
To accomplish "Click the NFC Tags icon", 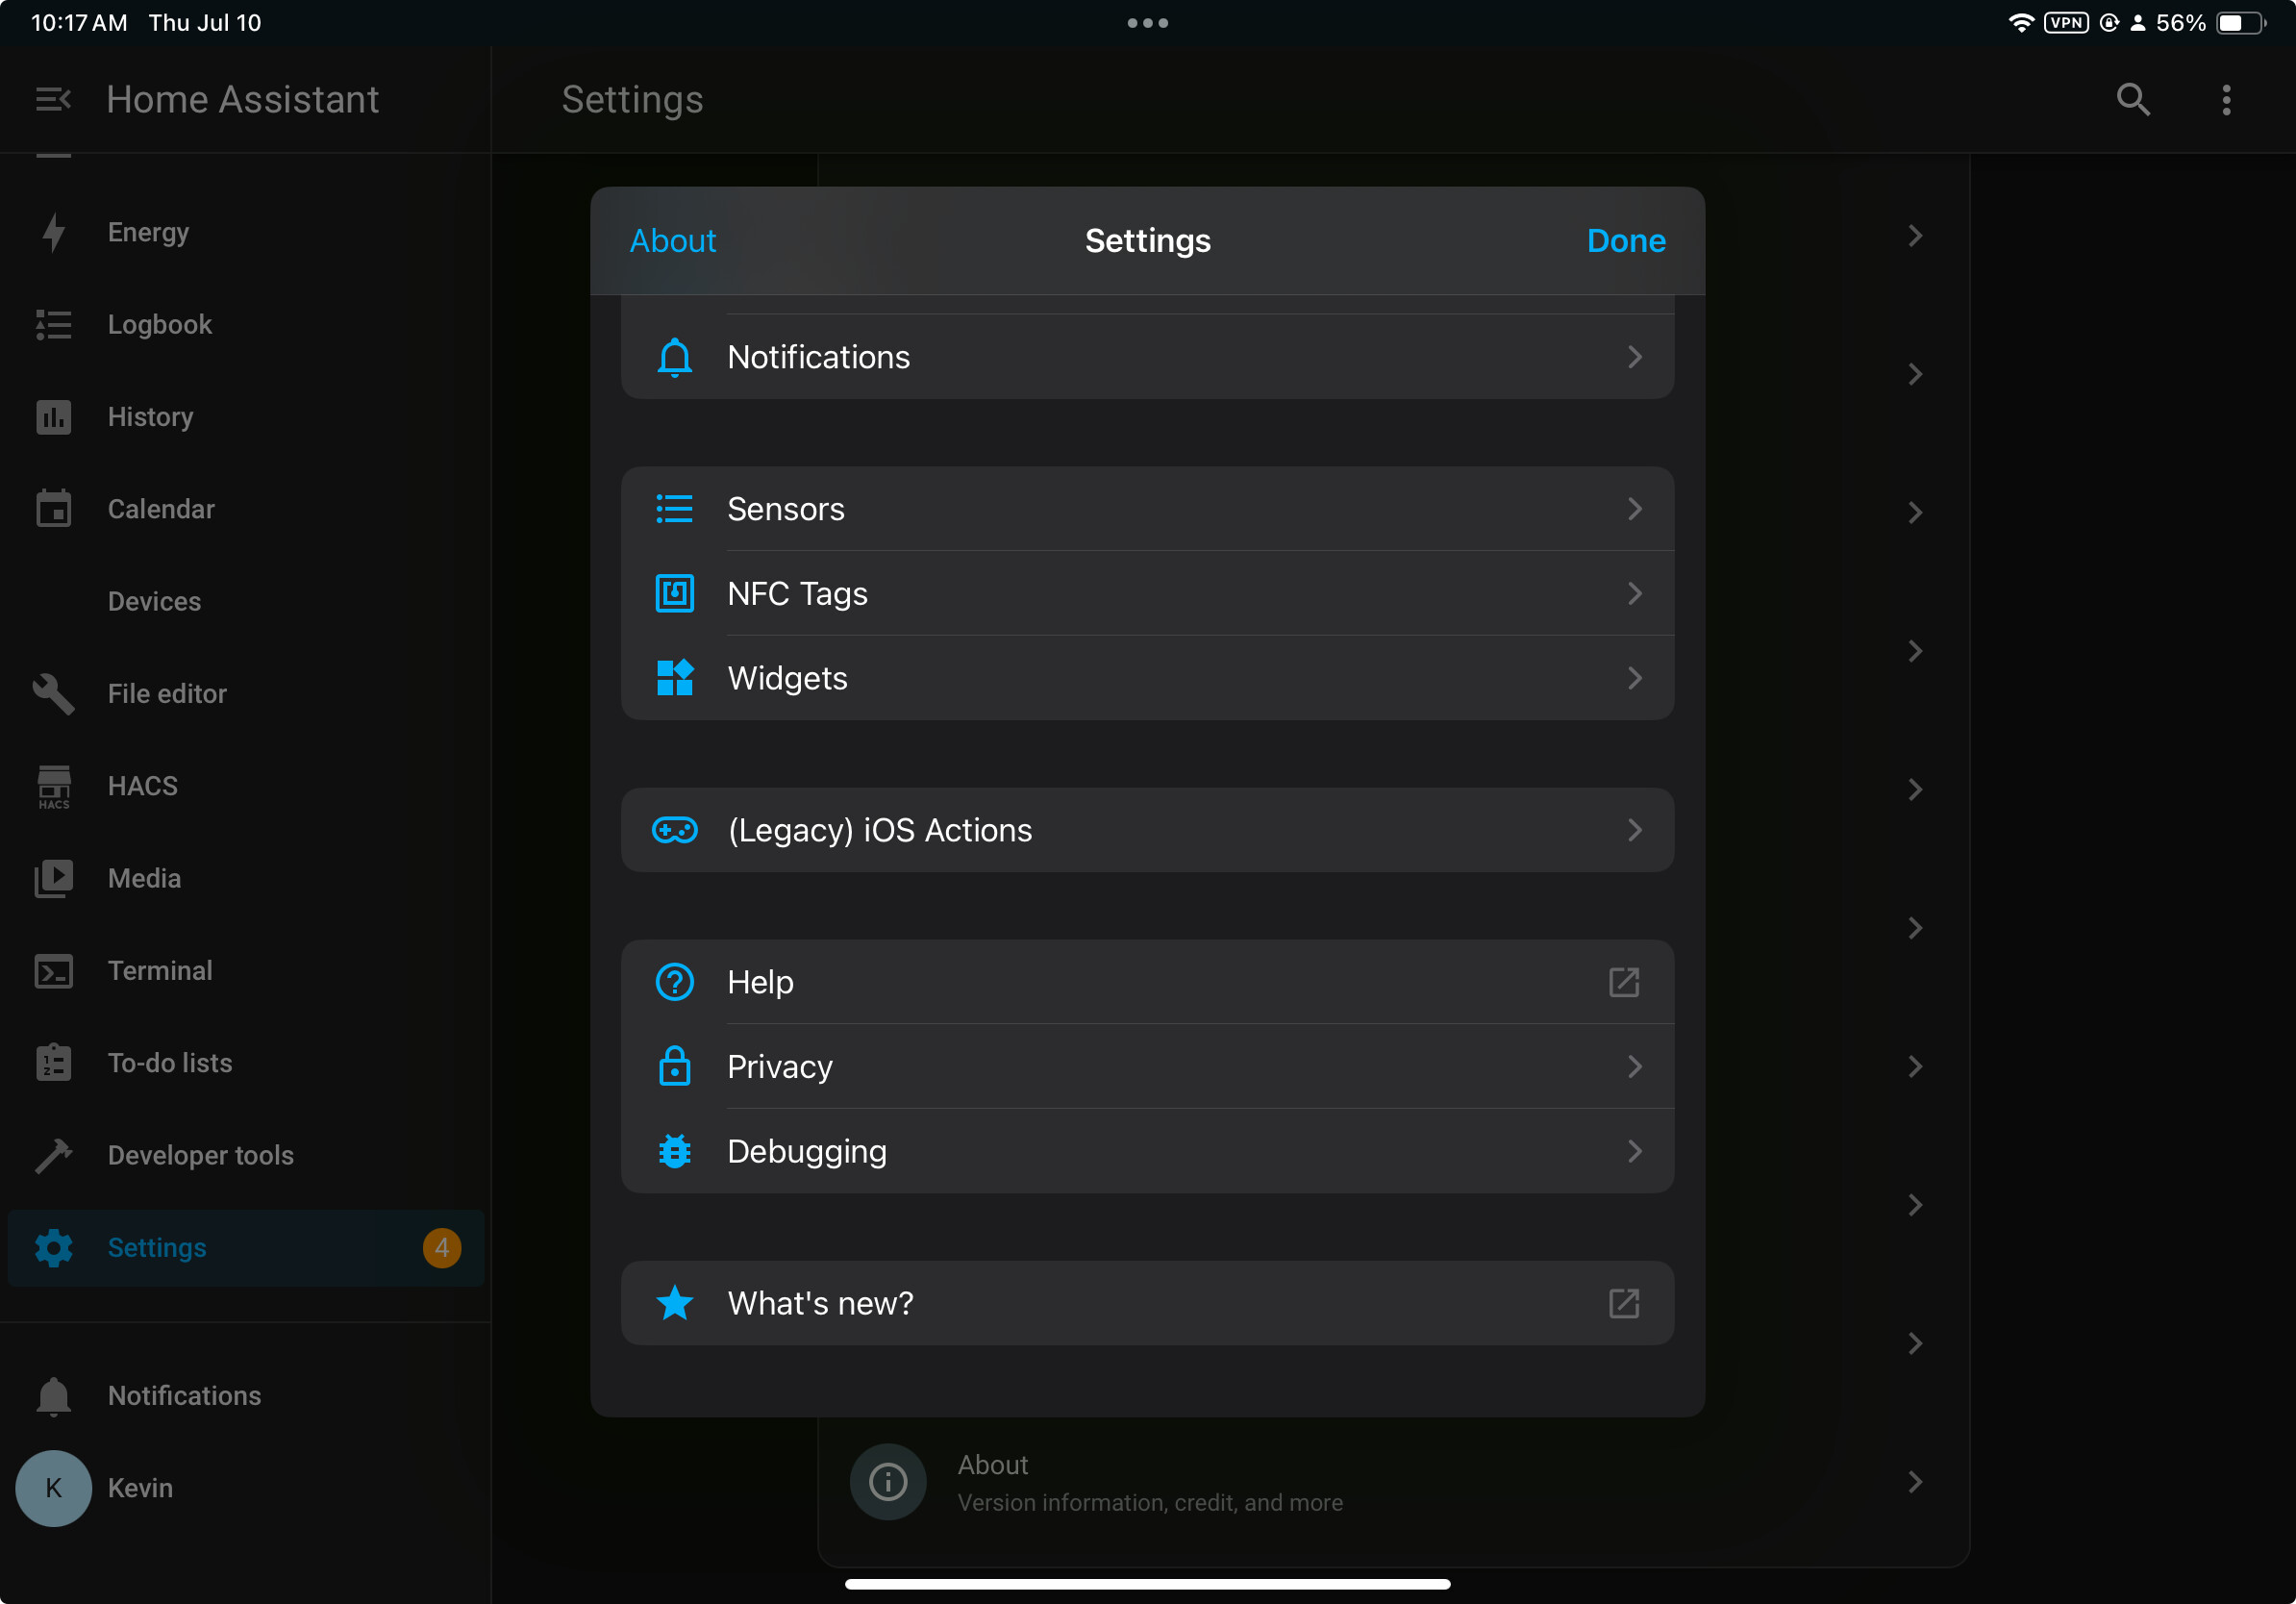I will (675, 594).
